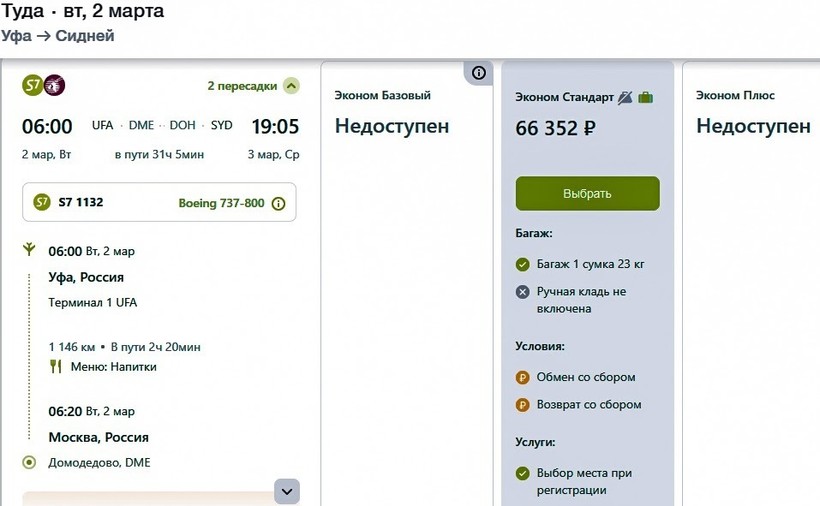
Task: Click the green suitcase baggage icon
Action: pyautogui.click(x=646, y=97)
